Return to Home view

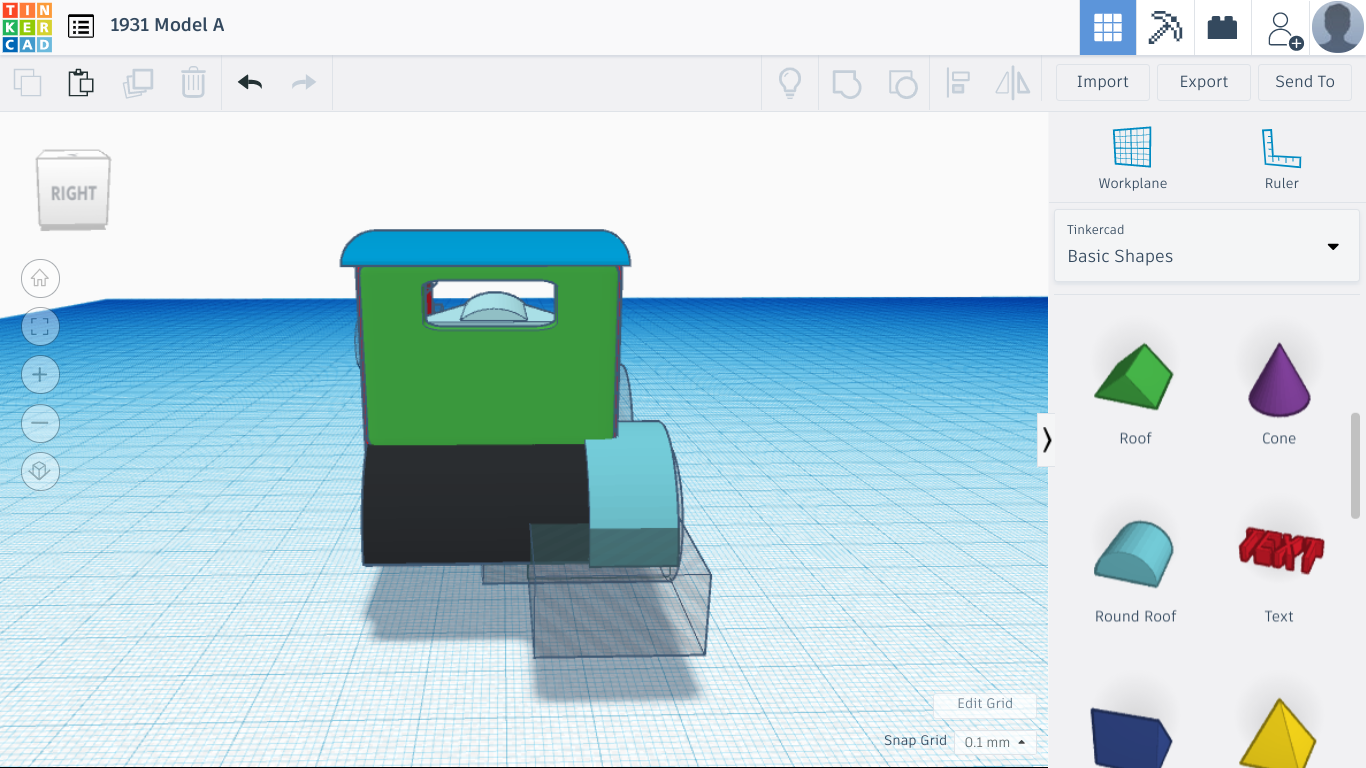click(x=40, y=278)
